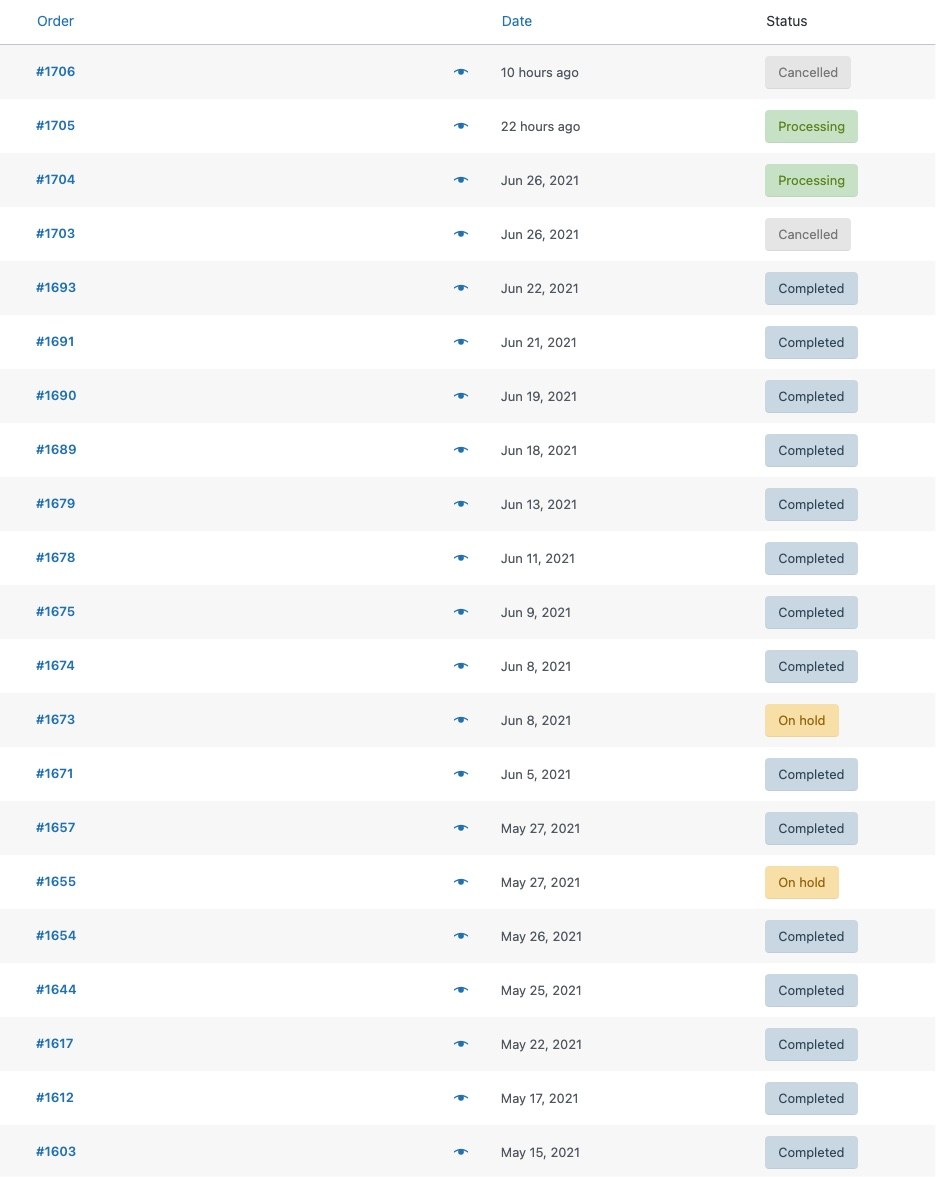Preview order #1644 with eye icon
936x1177 pixels.
tap(461, 990)
